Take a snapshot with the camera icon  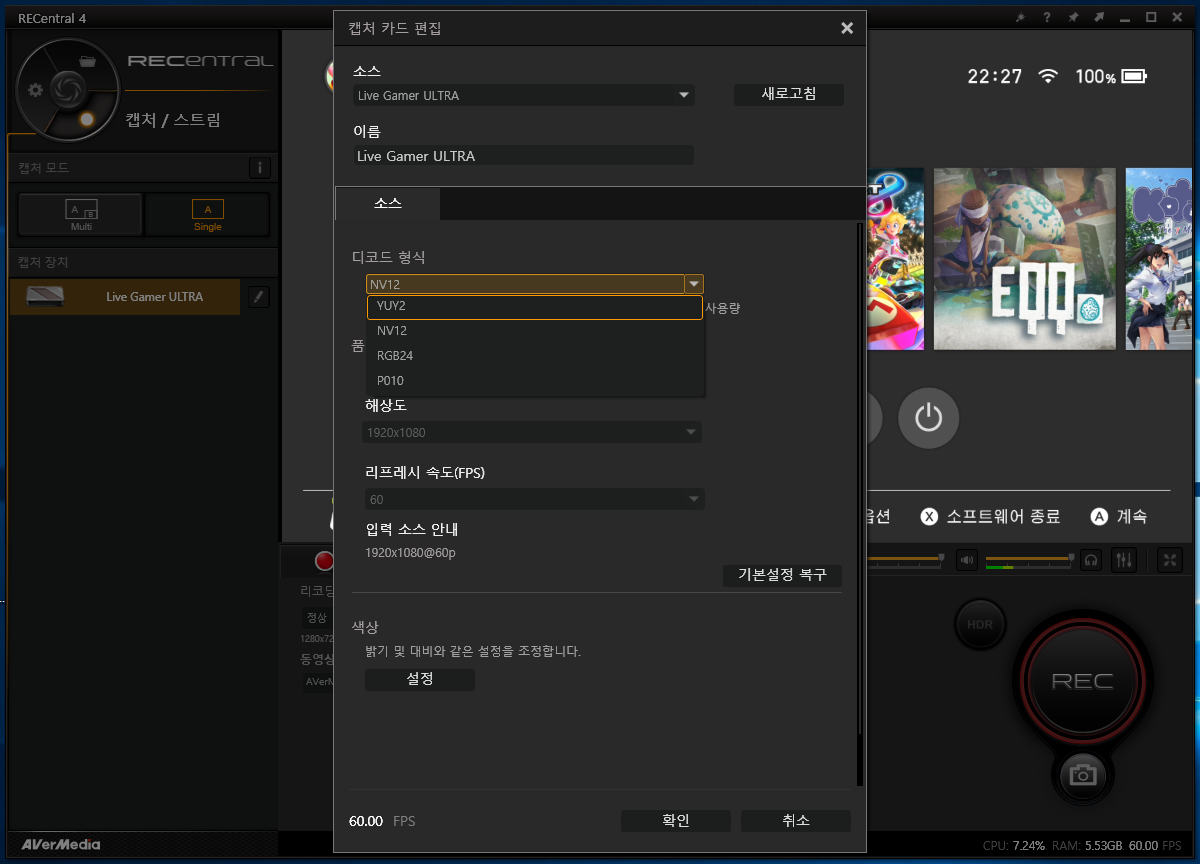point(1081,775)
